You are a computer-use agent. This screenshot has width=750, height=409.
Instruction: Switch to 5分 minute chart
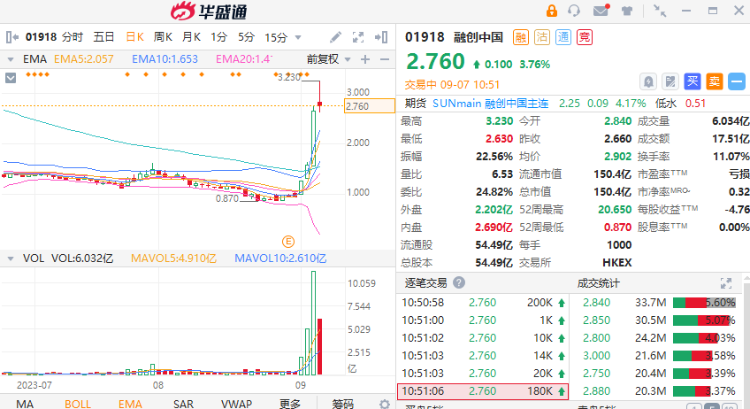tap(246, 37)
